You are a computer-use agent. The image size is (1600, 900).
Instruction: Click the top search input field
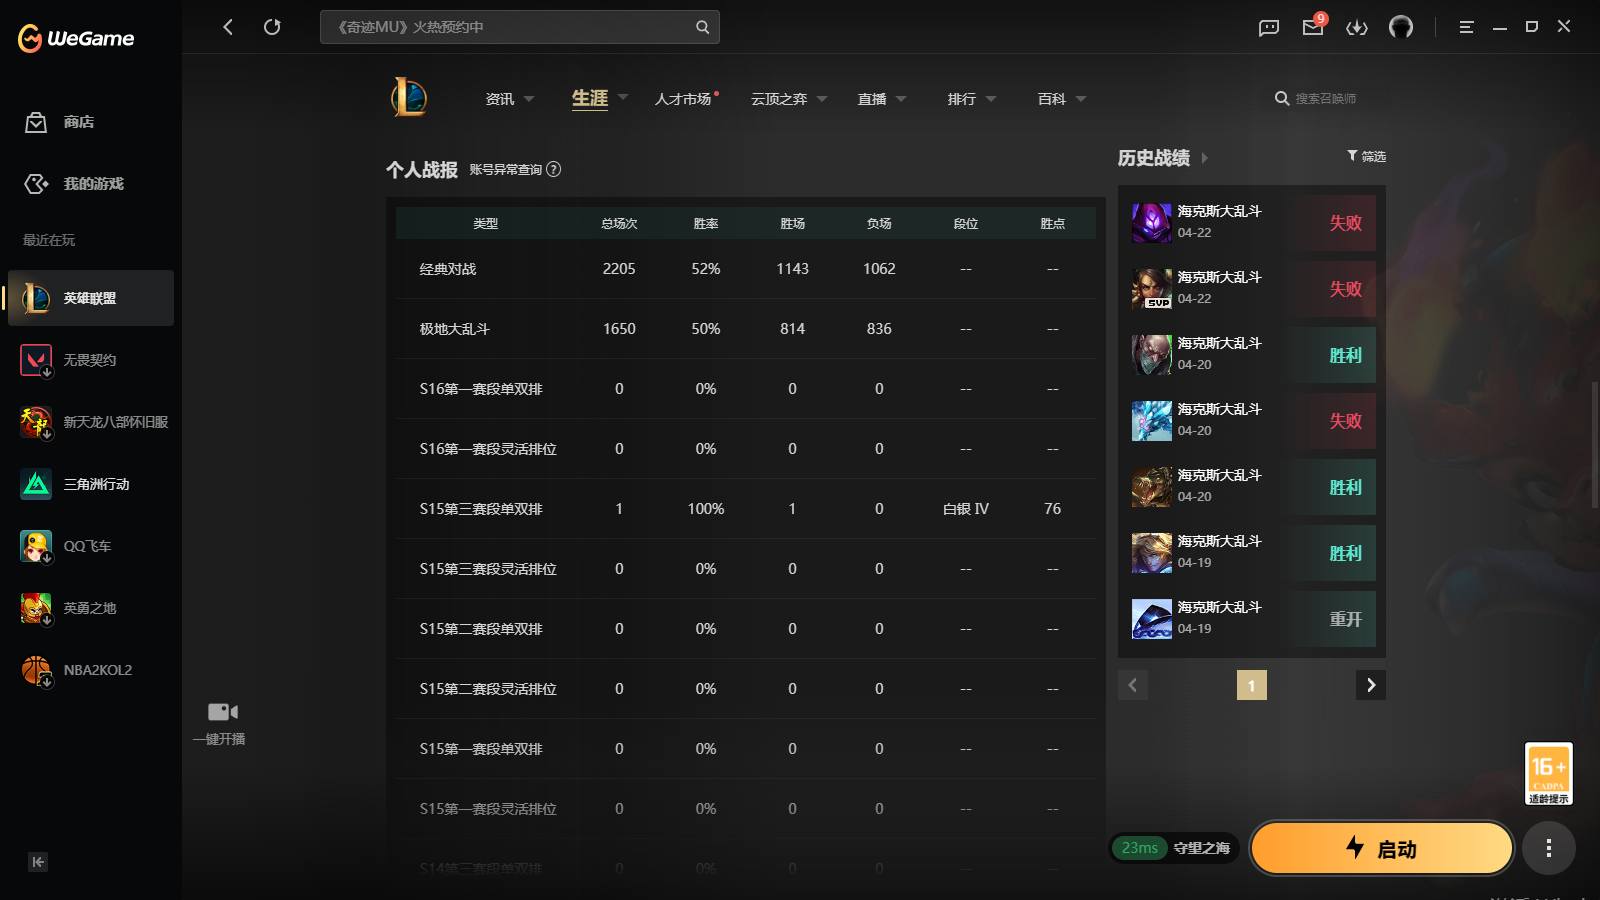click(520, 27)
